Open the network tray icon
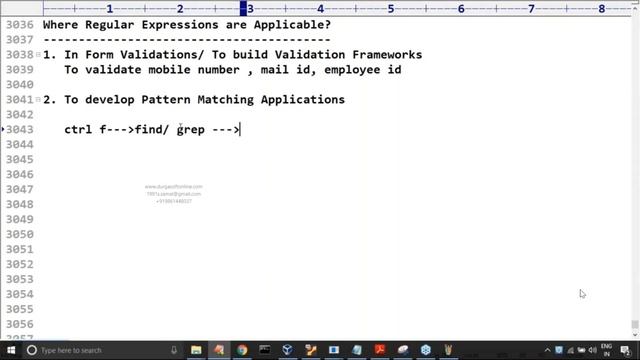Screen dimensions: 640x360 571,350
